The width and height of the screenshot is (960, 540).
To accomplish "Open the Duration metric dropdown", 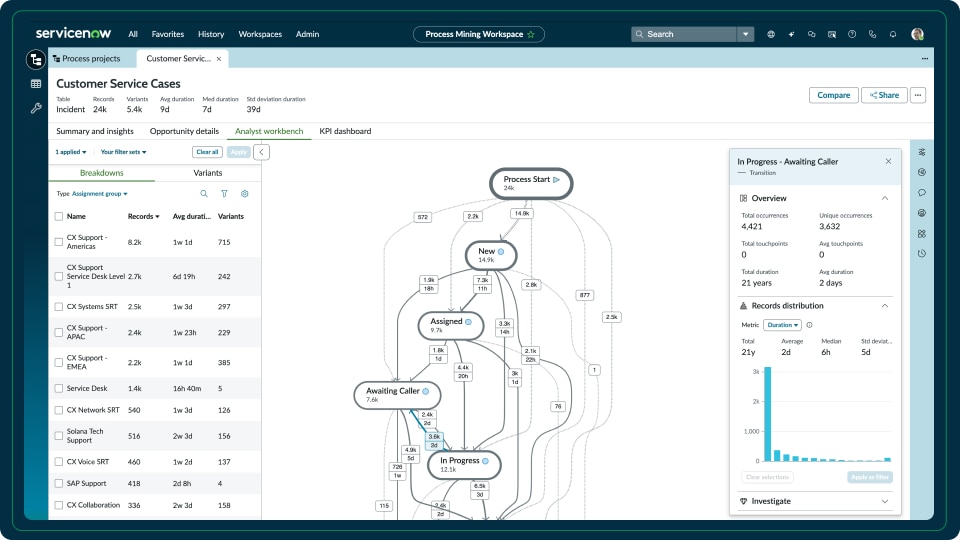I will point(782,325).
